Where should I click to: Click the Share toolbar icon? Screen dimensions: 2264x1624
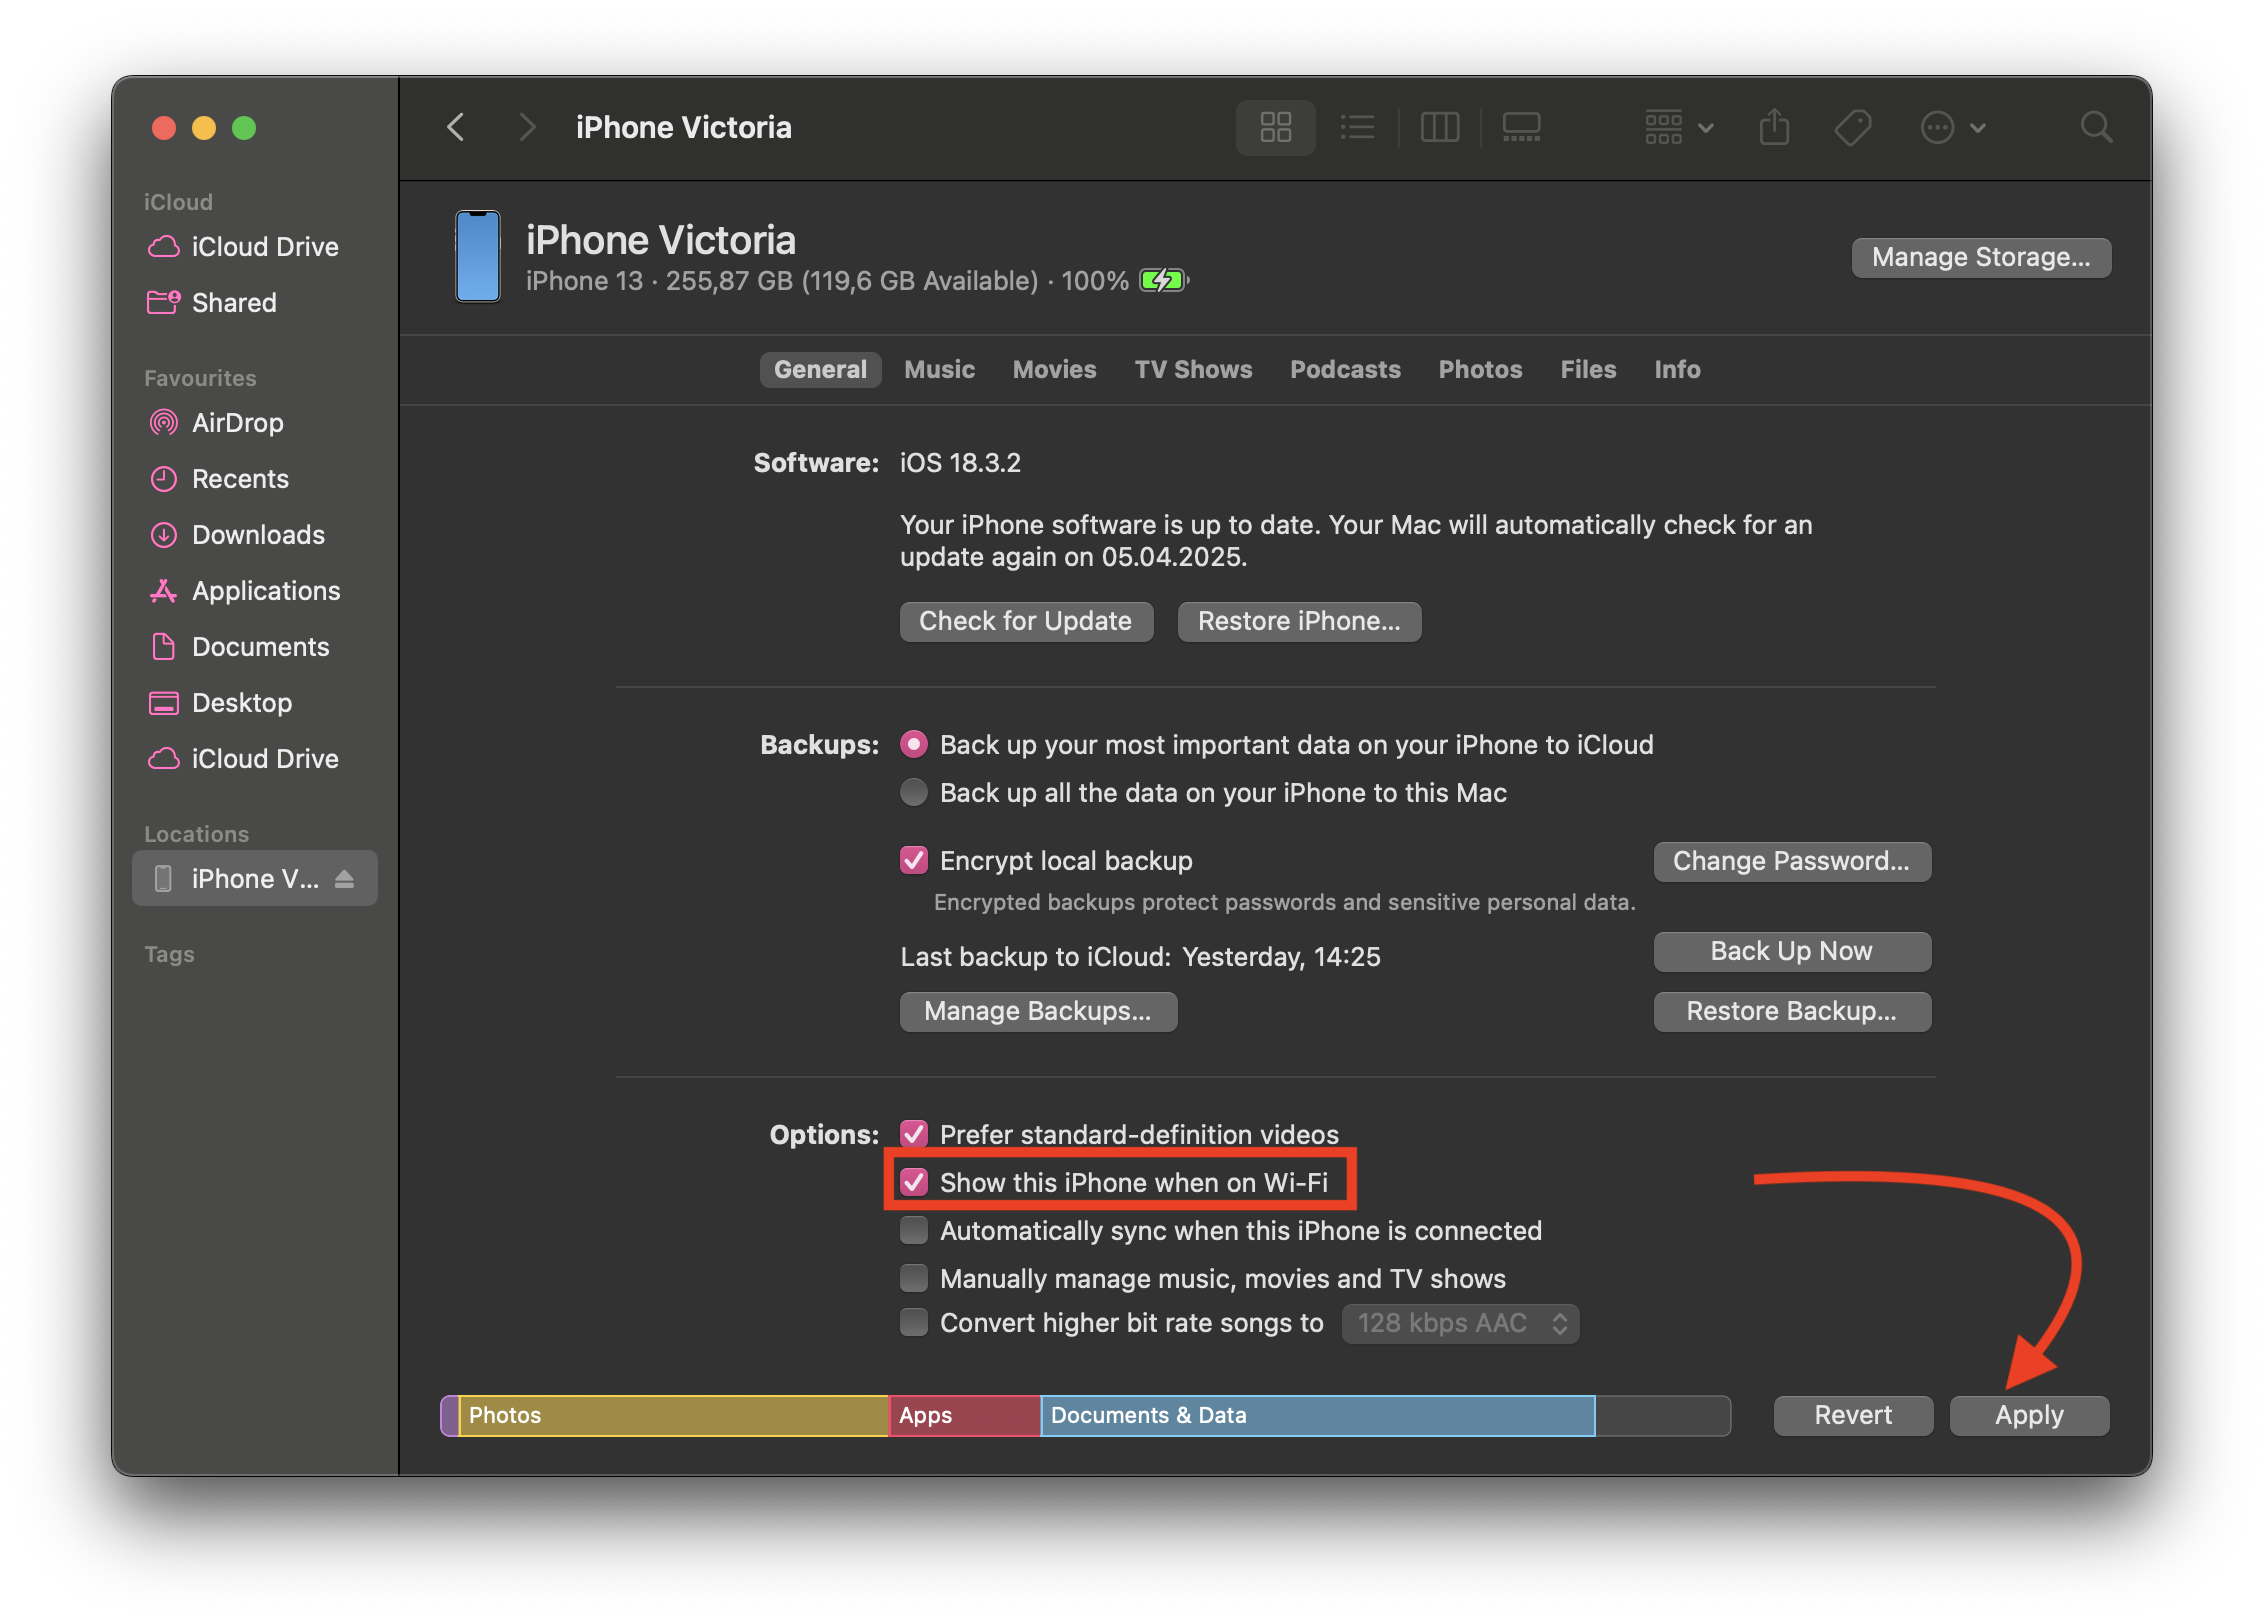(x=1774, y=127)
